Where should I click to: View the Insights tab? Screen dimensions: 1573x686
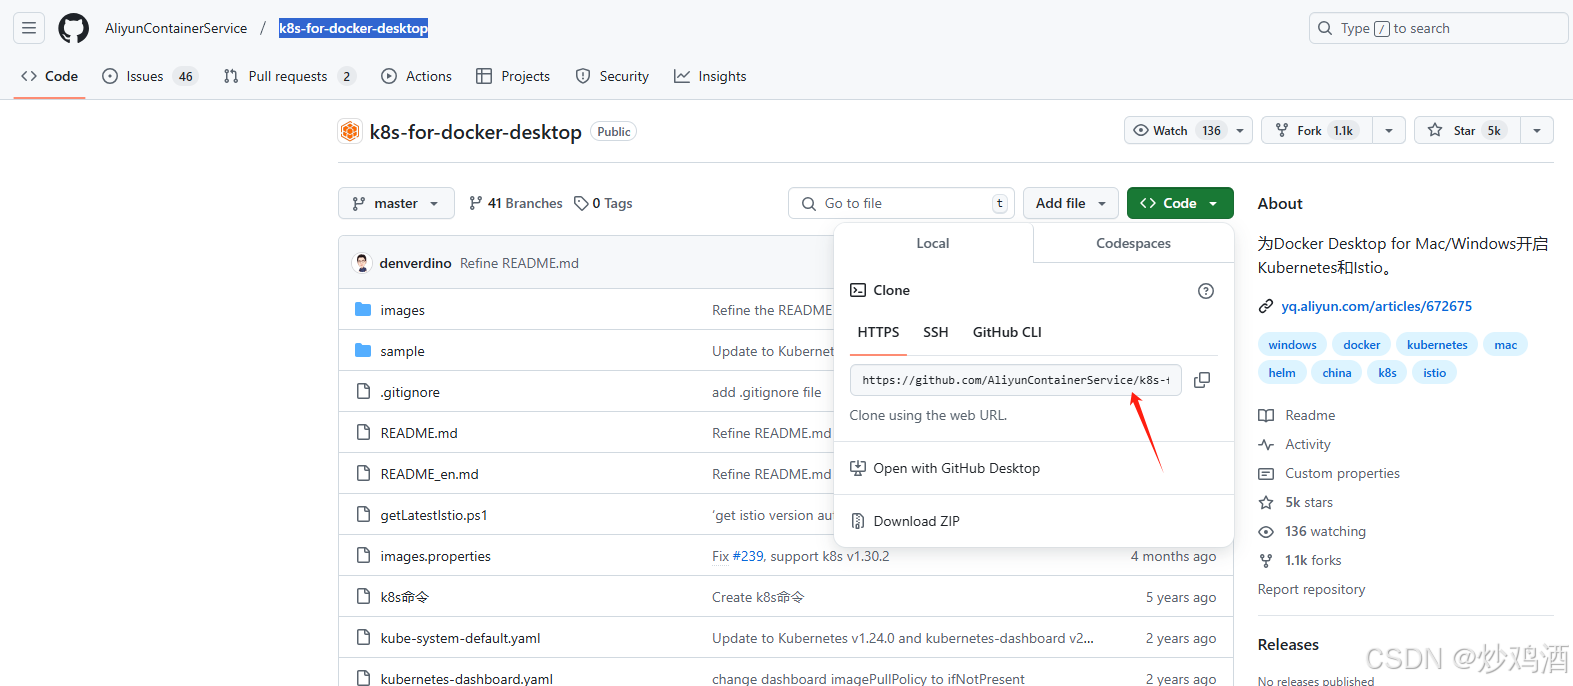click(710, 76)
